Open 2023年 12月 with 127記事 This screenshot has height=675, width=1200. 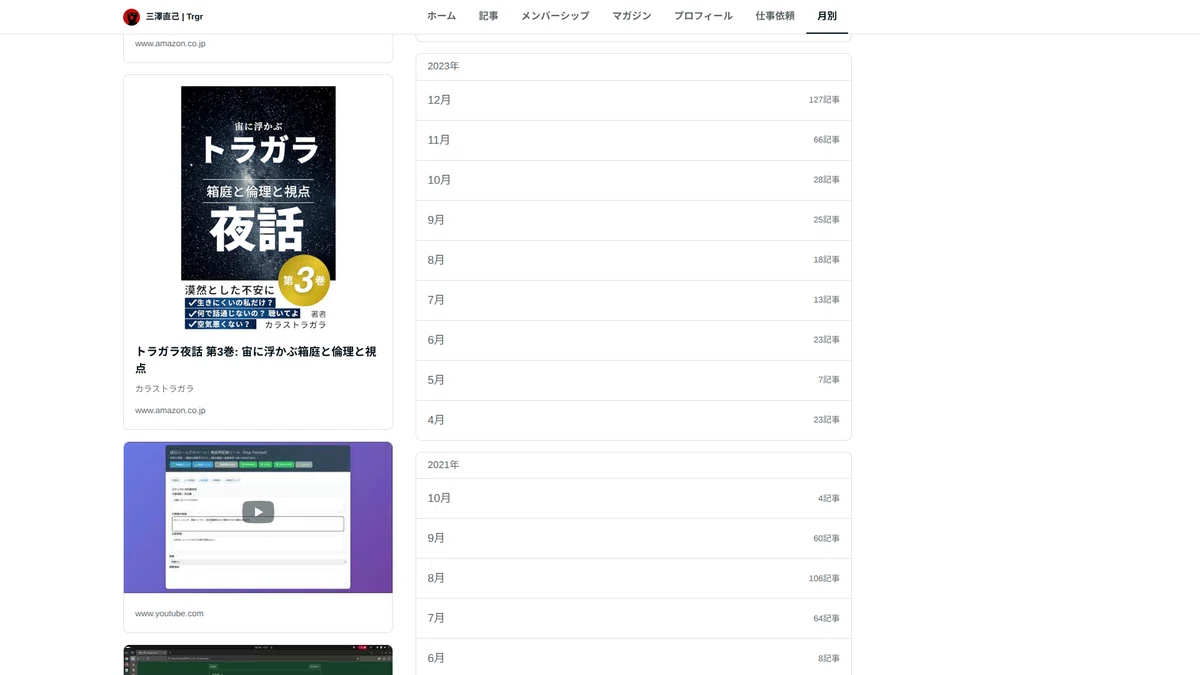tap(633, 100)
